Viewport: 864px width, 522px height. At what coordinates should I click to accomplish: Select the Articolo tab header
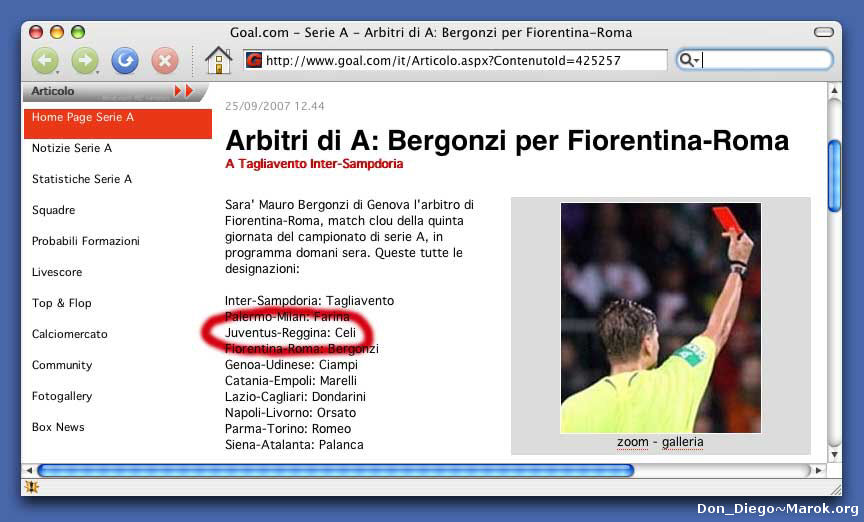[53, 91]
